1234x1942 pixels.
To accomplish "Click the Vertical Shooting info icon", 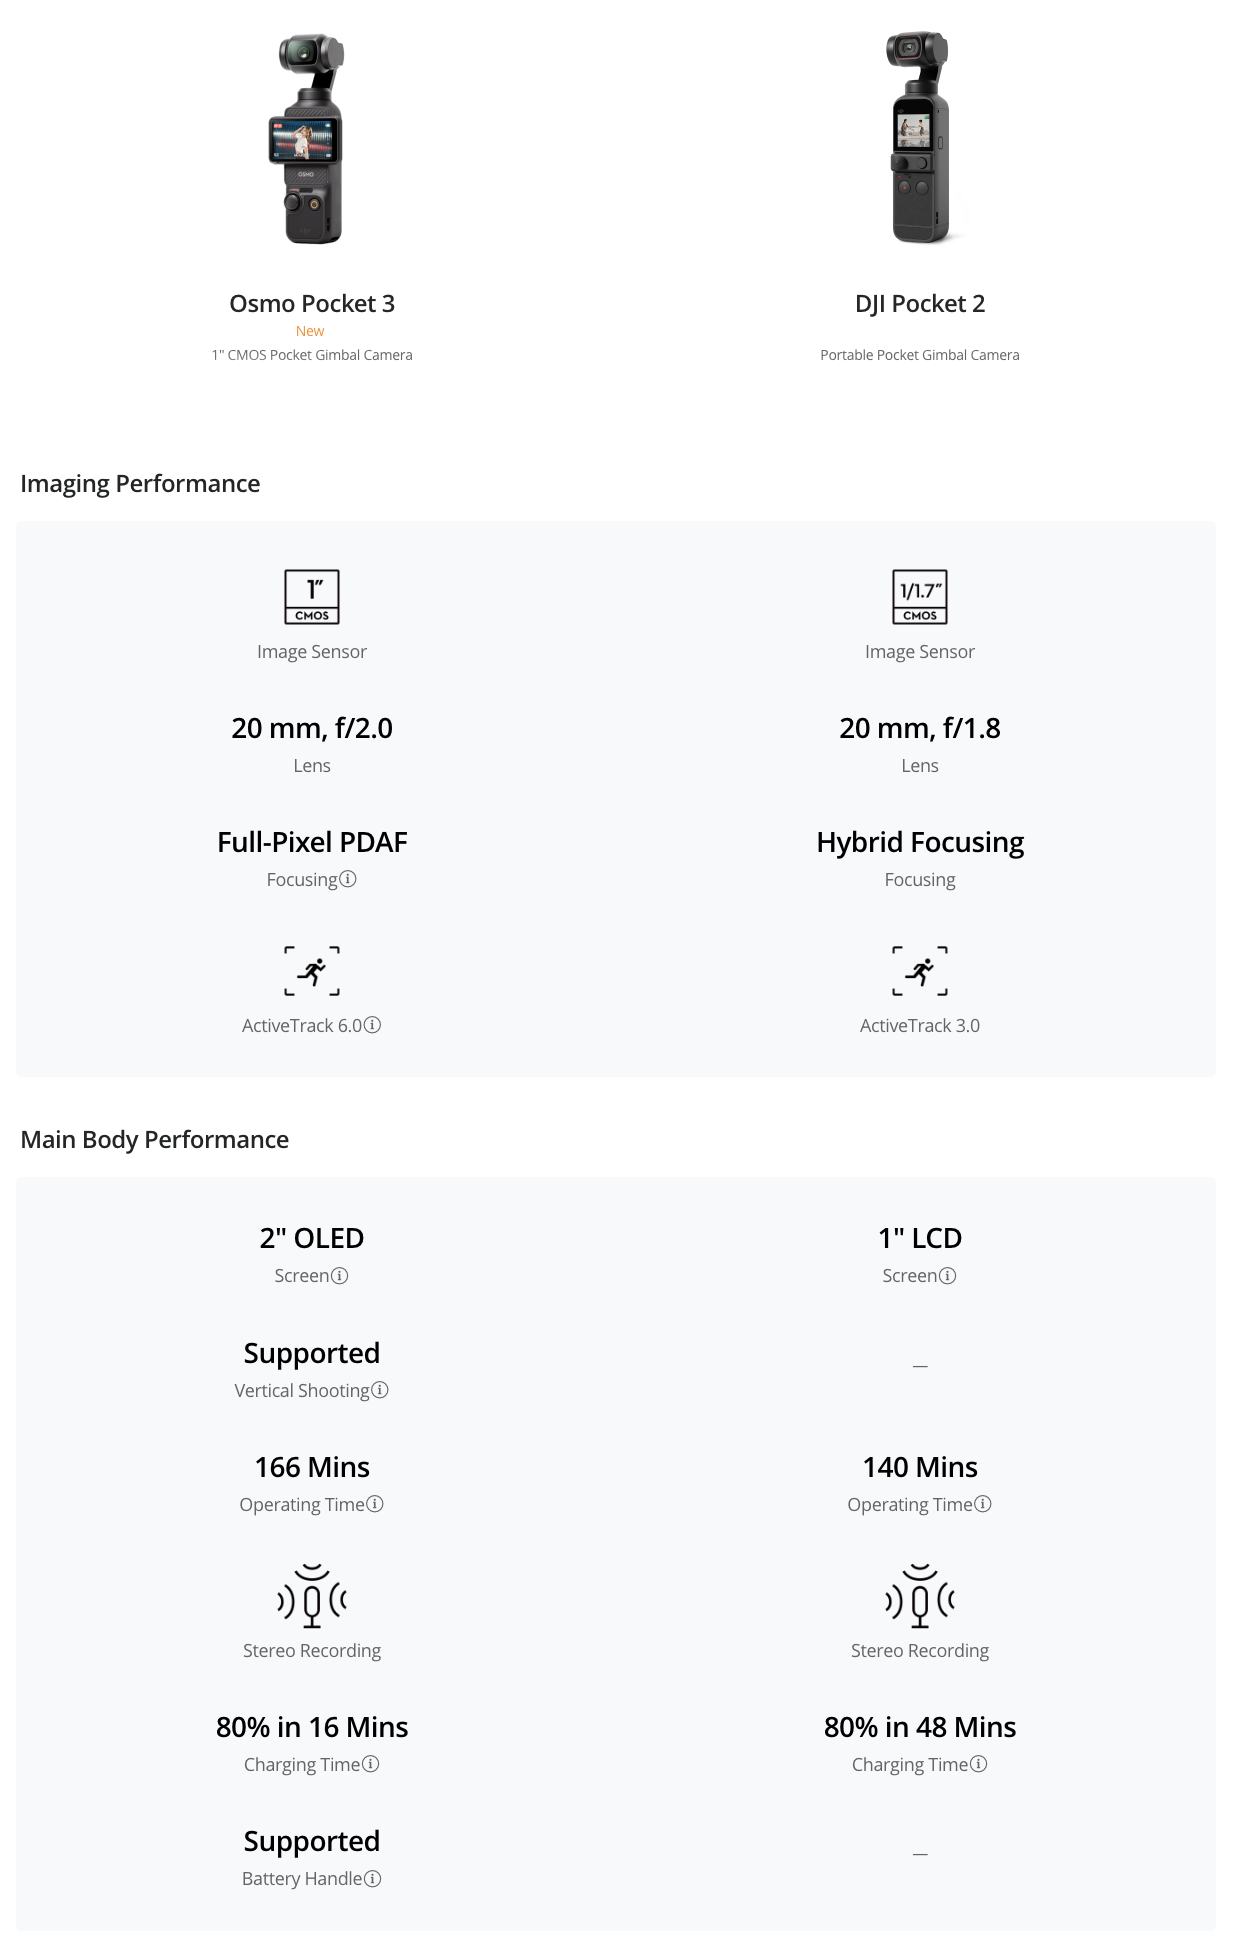I will pos(380,1390).
